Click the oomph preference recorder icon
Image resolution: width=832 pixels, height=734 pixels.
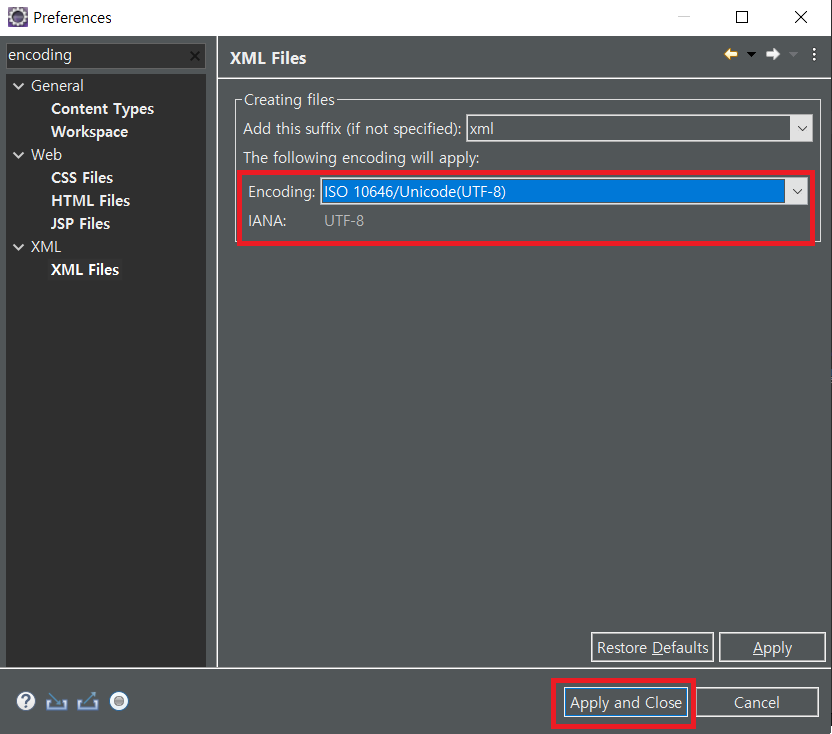click(119, 701)
